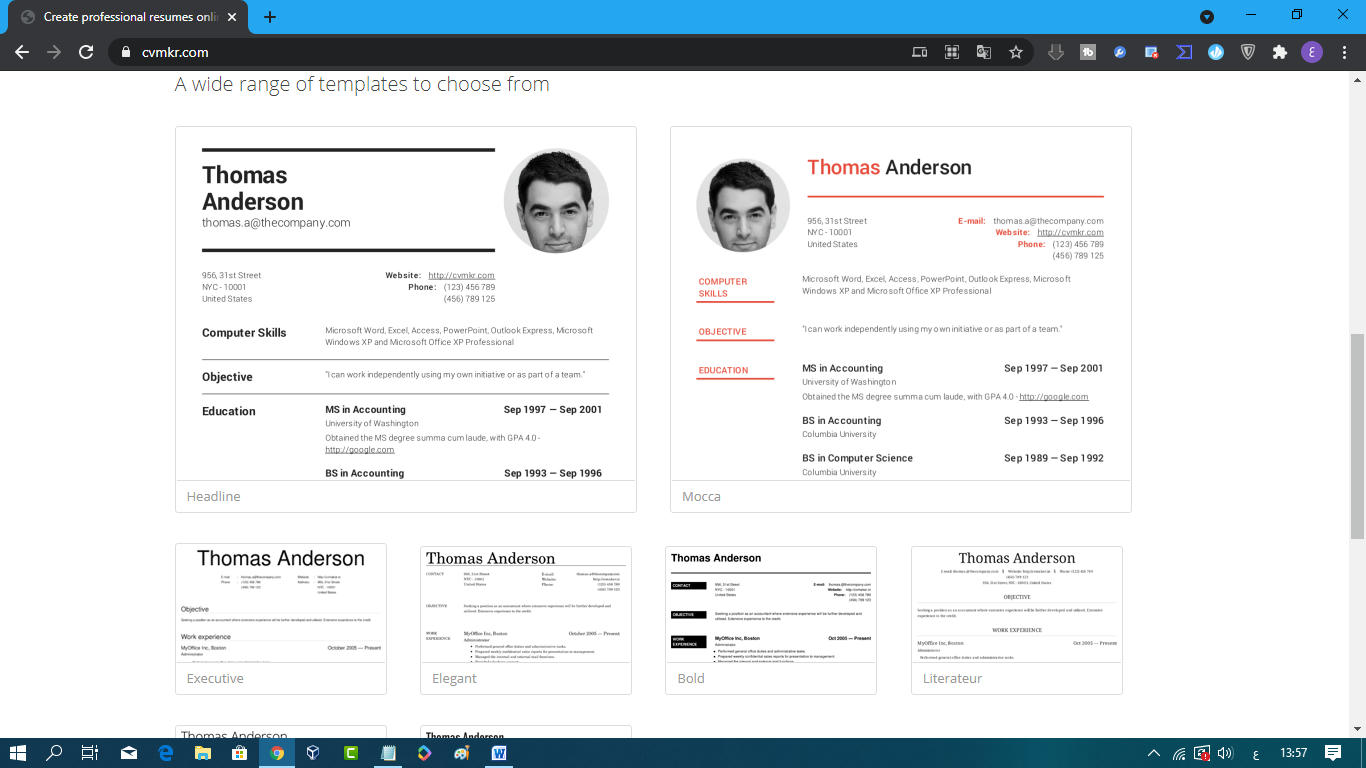
Task: Open the Mocca template preview
Action: pyautogui.click(x=901, y=304)
